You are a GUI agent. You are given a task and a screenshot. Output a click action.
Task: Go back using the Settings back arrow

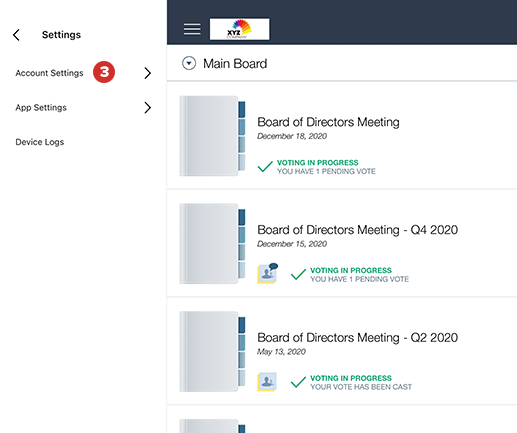[16, 35]
